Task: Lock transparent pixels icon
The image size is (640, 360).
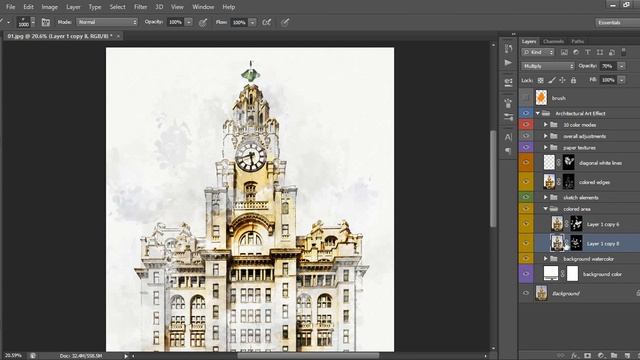Action: pos(540,80)
